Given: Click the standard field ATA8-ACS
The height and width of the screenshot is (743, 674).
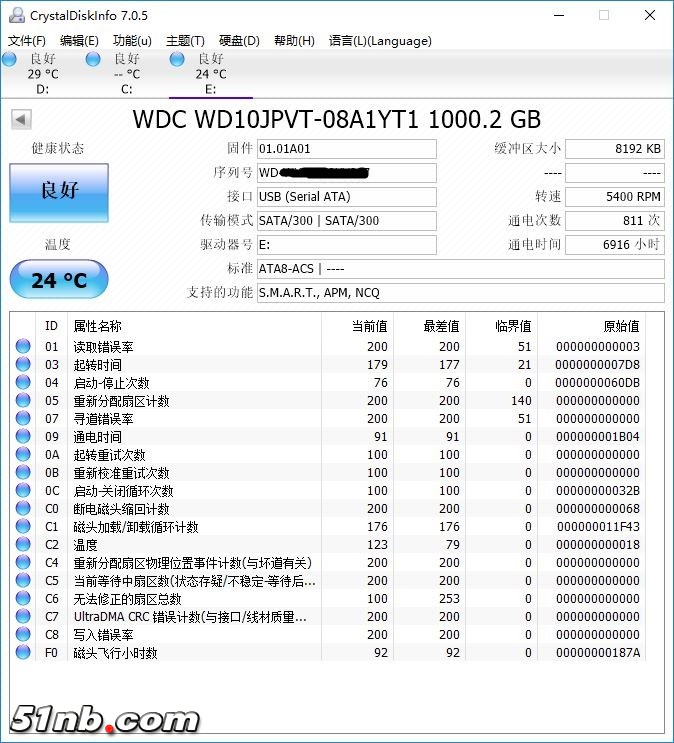Looking at the screenshot, I should click(x=461, y=269).
